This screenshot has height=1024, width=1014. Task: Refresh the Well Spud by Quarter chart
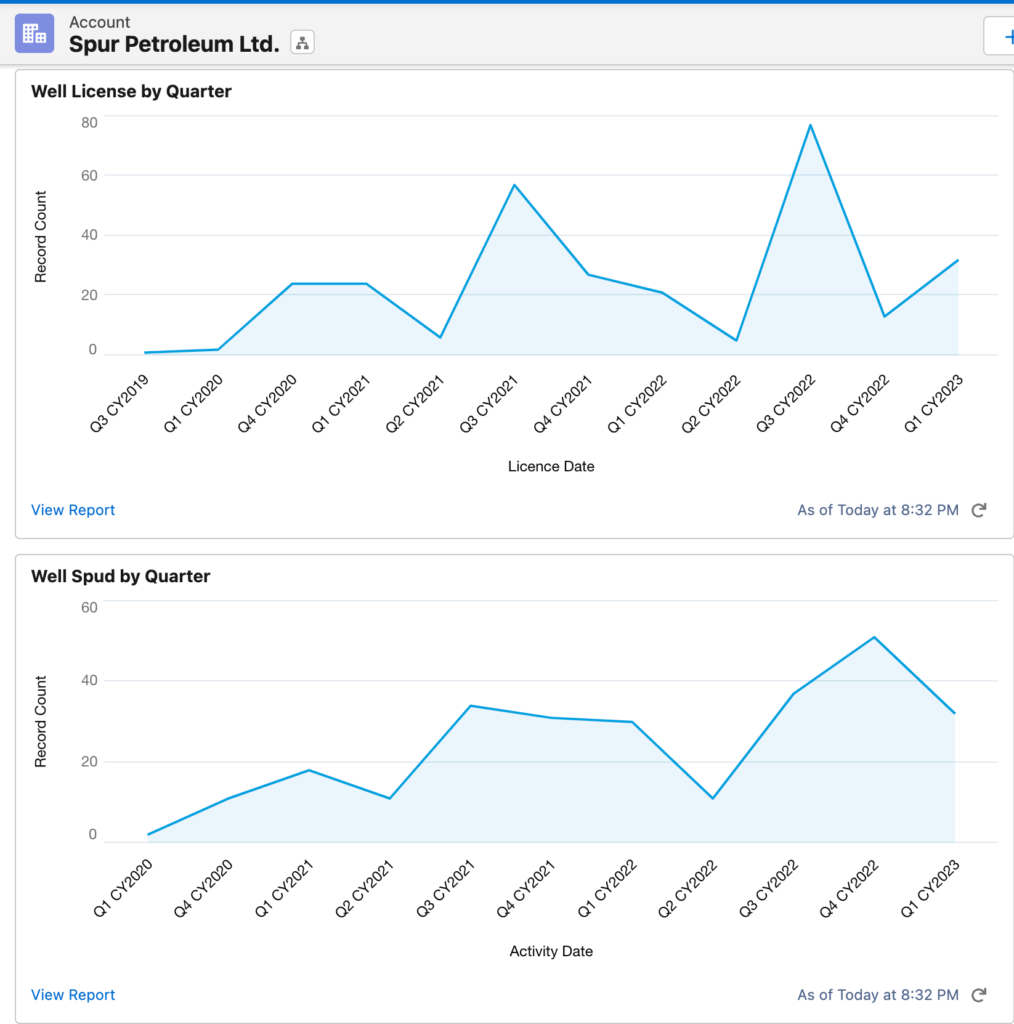click(x=978, y=995)
